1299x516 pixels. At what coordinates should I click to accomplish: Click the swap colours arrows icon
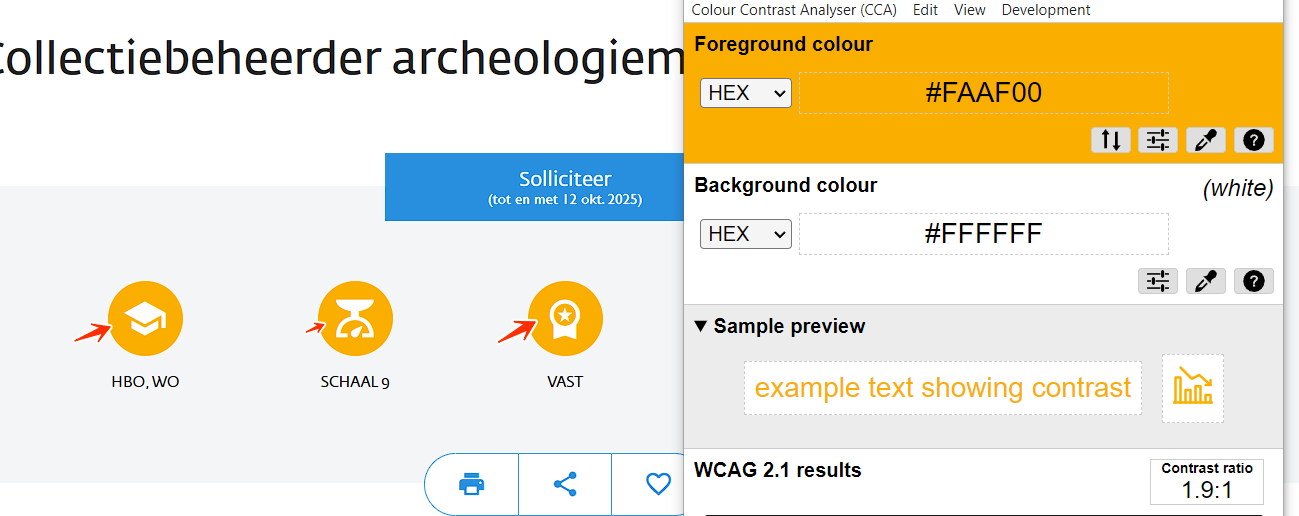[x=1111, y=140]
